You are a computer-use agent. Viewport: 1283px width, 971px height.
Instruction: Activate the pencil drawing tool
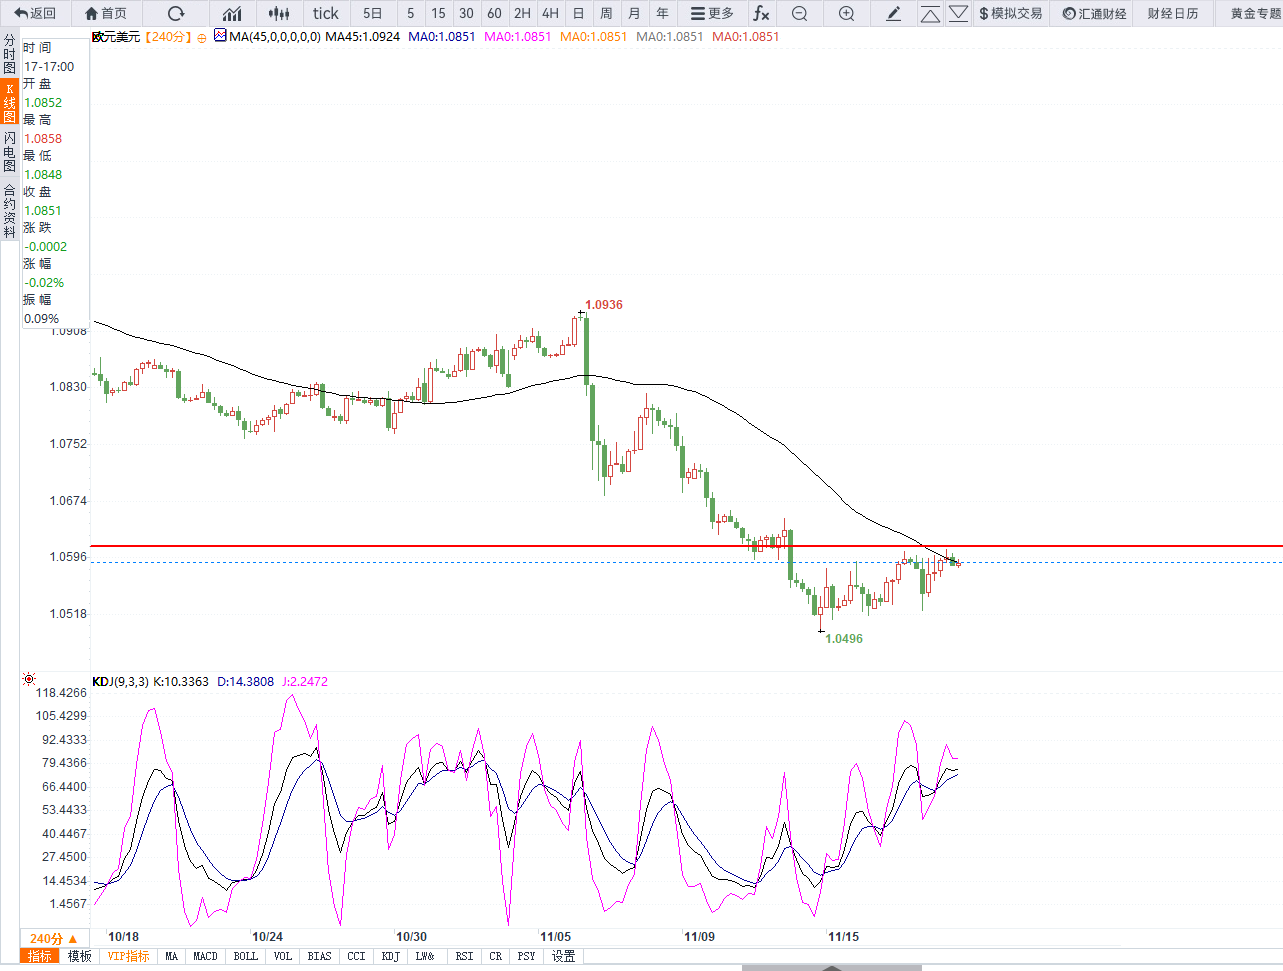tap(894, 13)
